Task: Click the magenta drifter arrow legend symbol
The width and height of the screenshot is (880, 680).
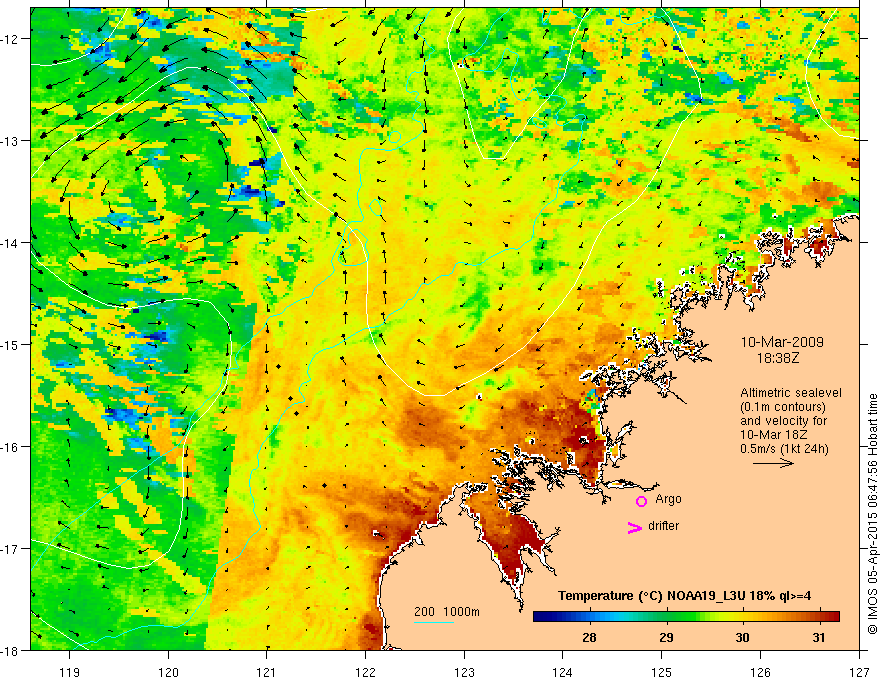Action: click(635, 527)
